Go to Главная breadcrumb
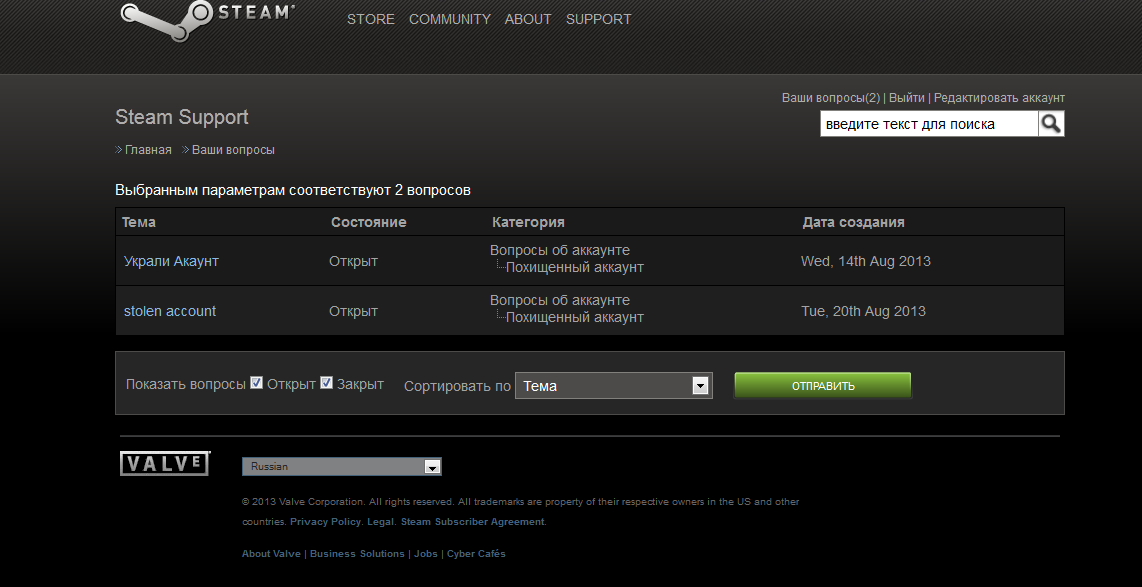Viewport: 1142px width, 587px height. pos(149,150)
